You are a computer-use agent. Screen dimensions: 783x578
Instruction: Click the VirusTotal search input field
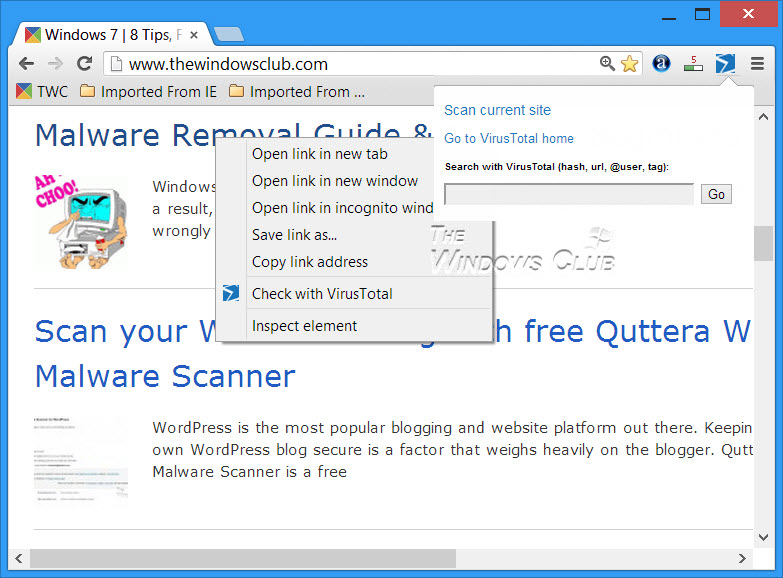[569, 194]
